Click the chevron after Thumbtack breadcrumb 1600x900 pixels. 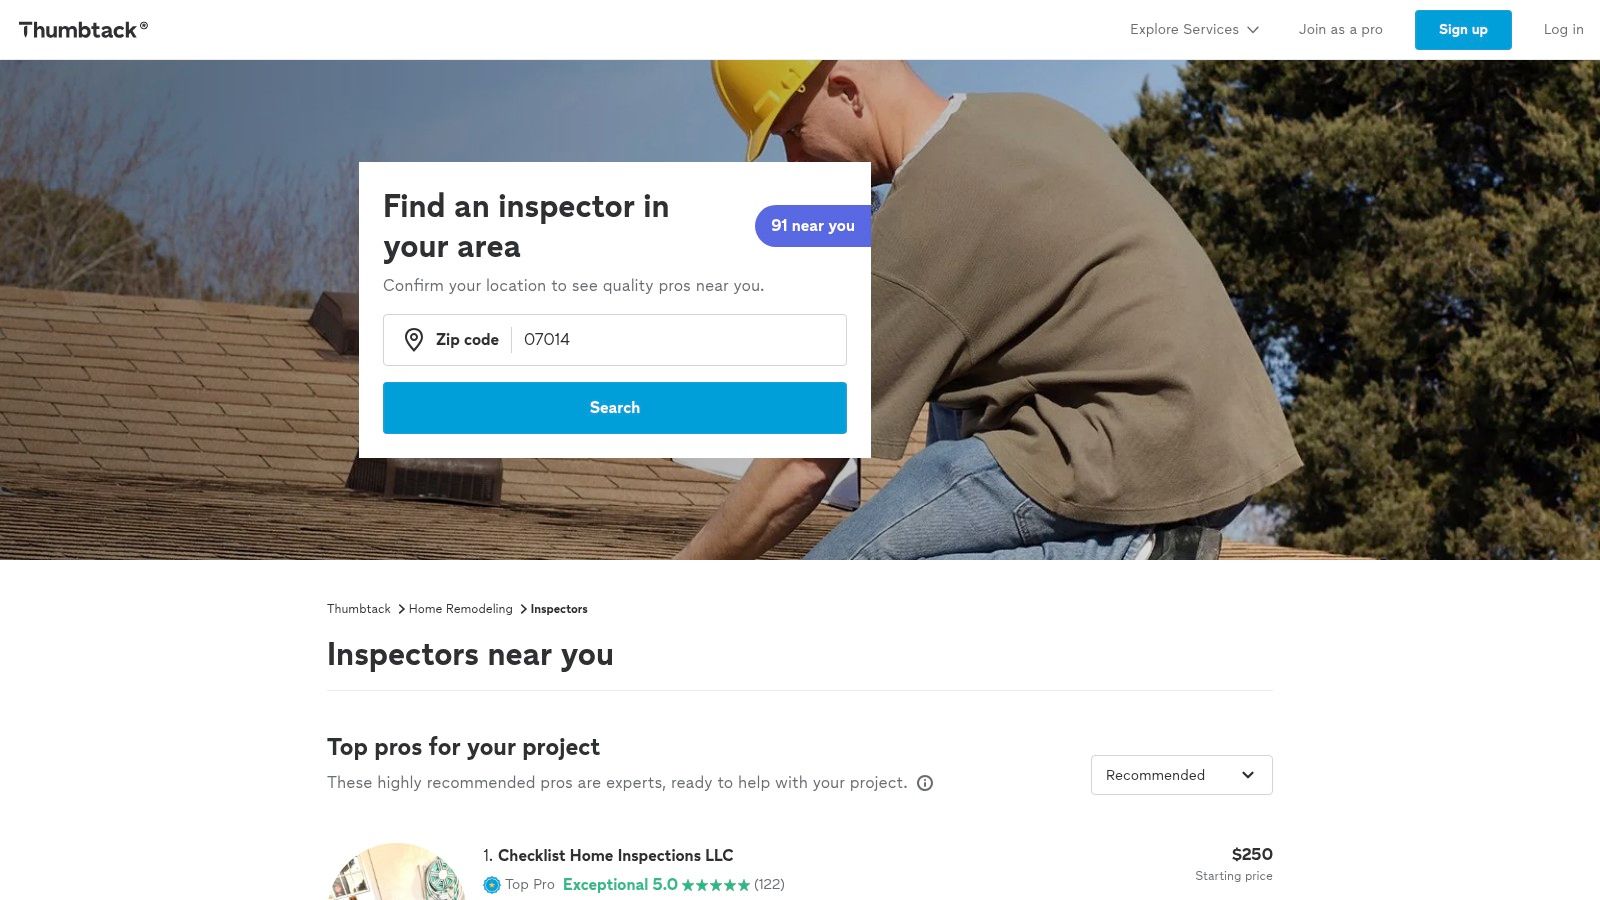401,609
